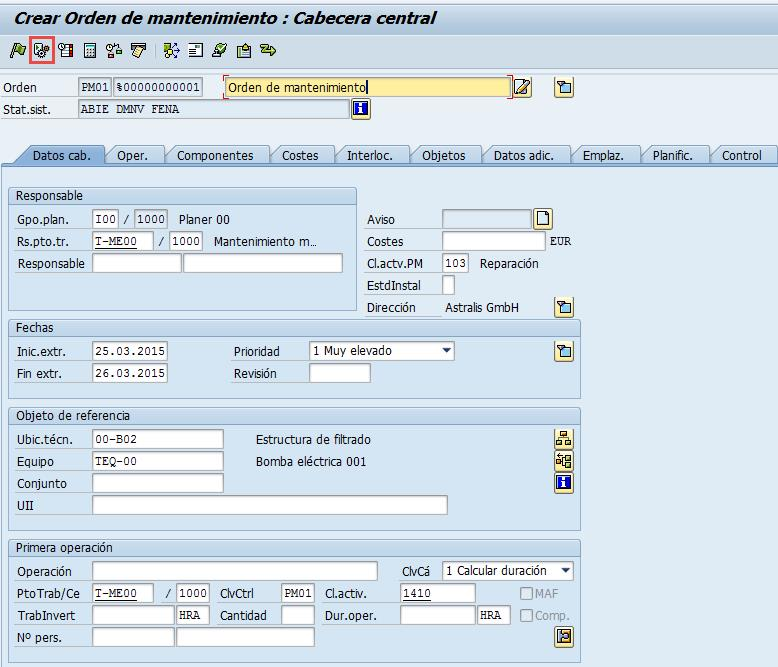
Task: Click the order type field PM01
Action: 95,87
